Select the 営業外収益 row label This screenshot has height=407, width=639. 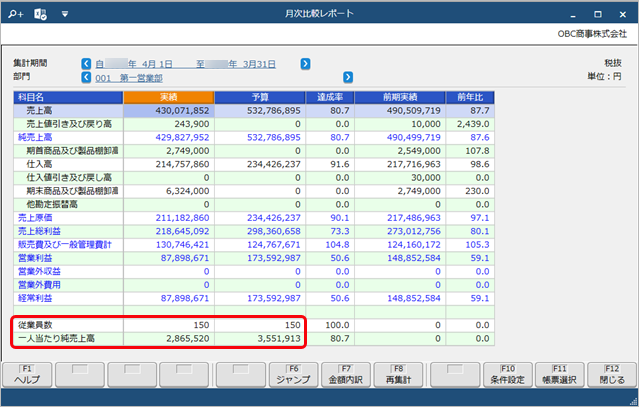point(39,271)
